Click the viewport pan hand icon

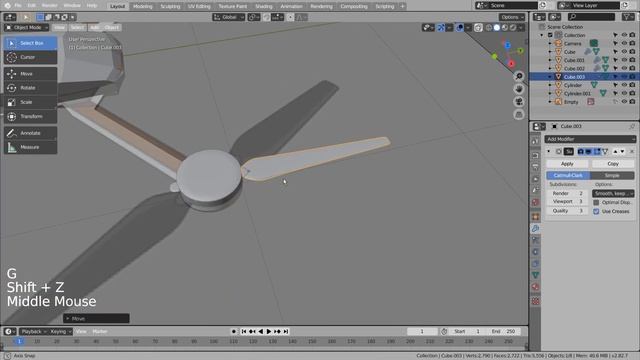pyautogui.click(x=519, y=89)
